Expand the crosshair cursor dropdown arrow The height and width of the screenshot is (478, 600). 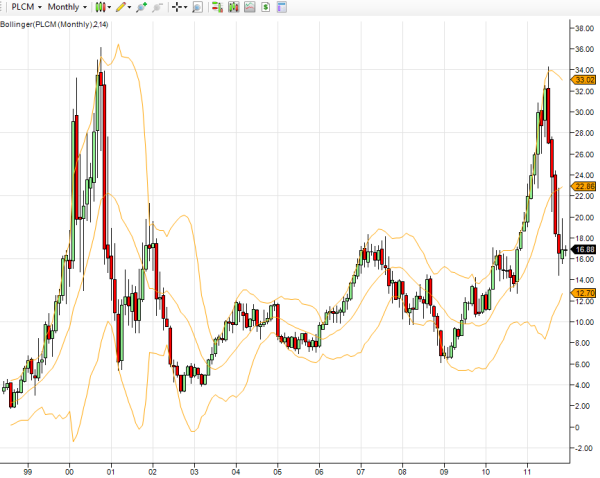point(186,7)
